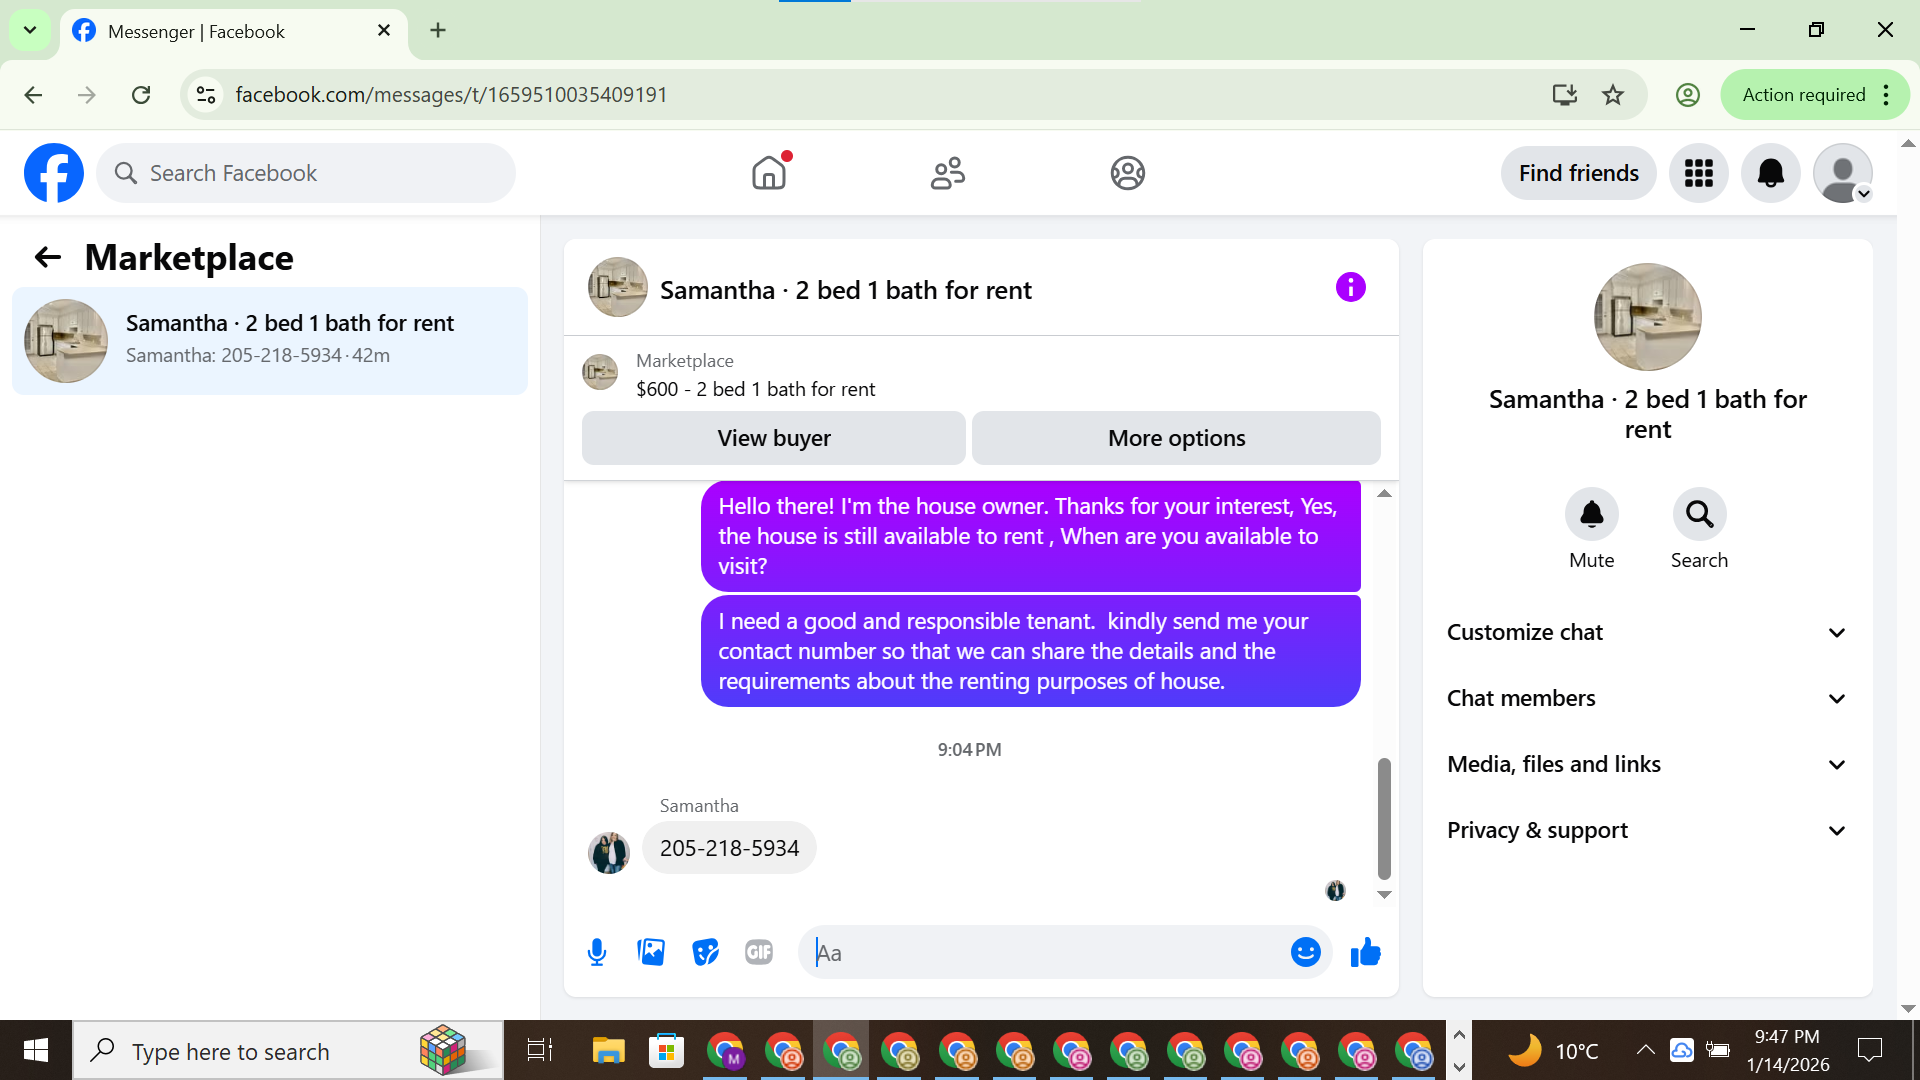Click the voice clip microphone icon

click(x=597, y=952)
